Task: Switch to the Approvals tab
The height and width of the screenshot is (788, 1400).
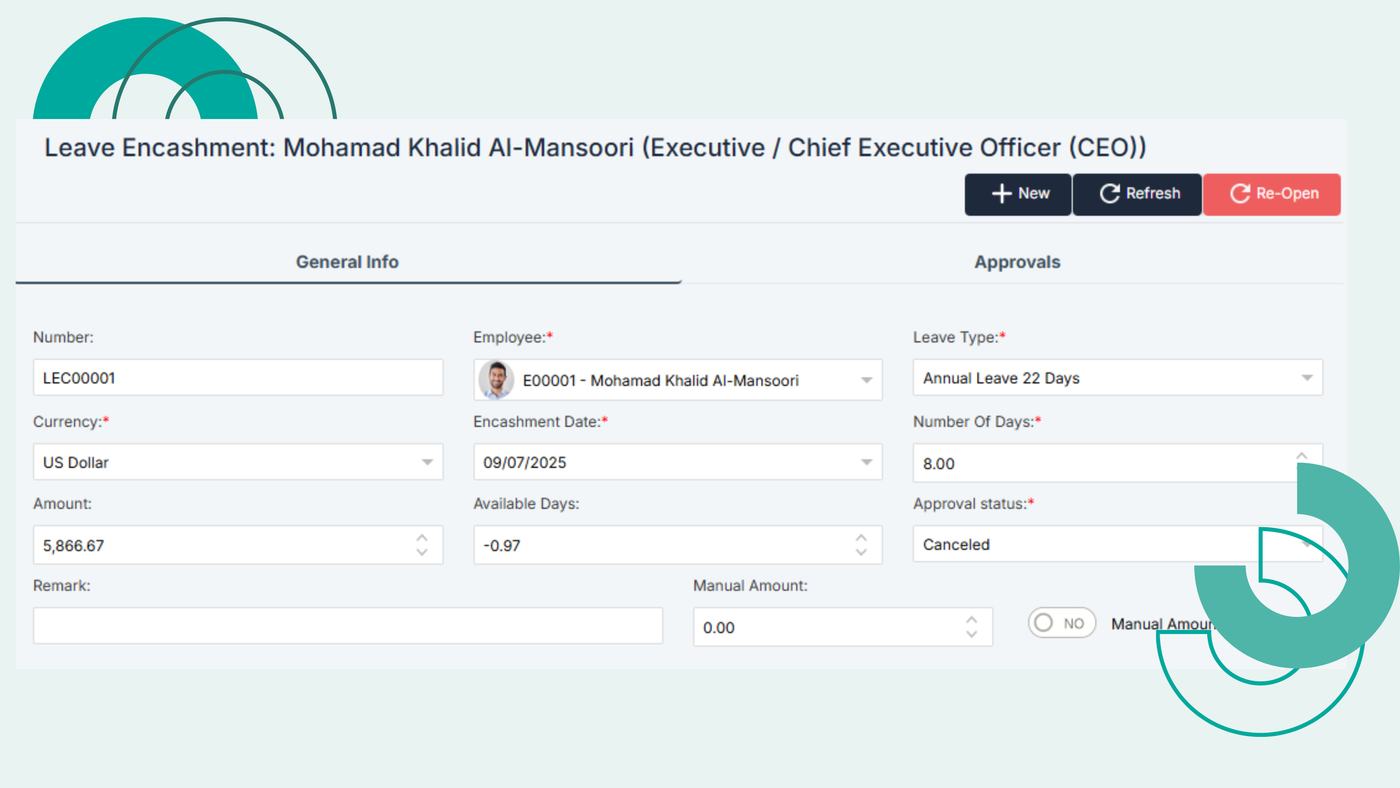Action: (1017, 262)
